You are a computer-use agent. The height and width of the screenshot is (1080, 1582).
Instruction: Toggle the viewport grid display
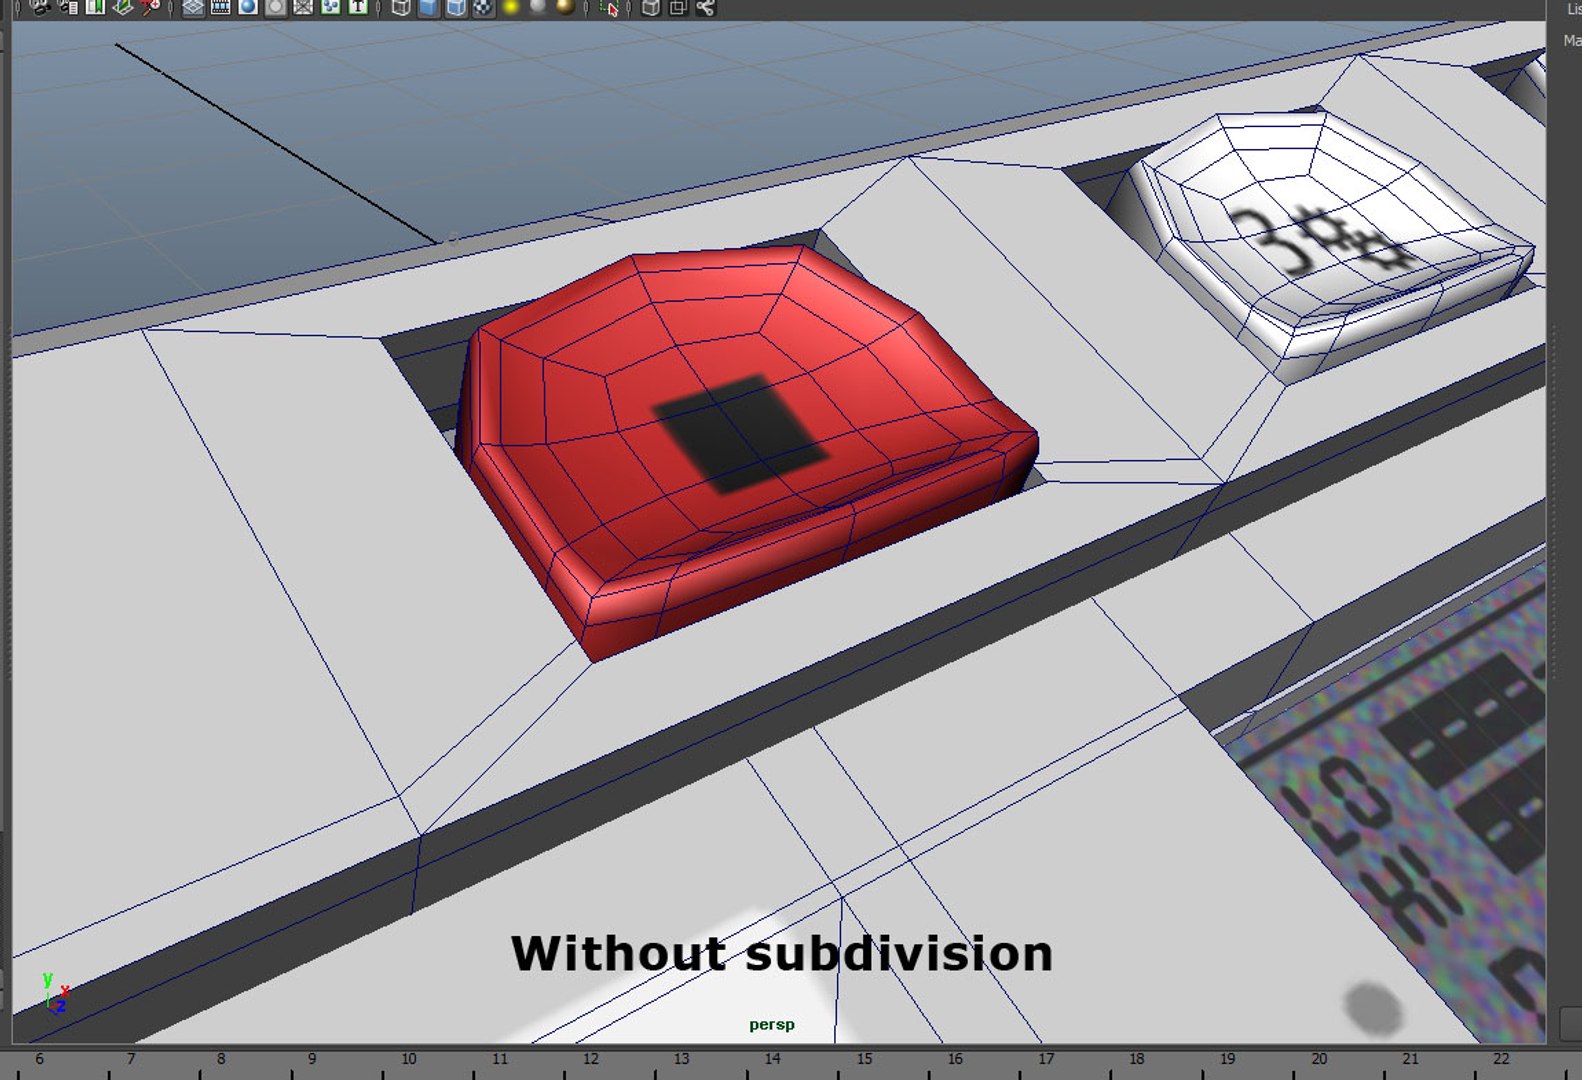click(x=193, y=7)
